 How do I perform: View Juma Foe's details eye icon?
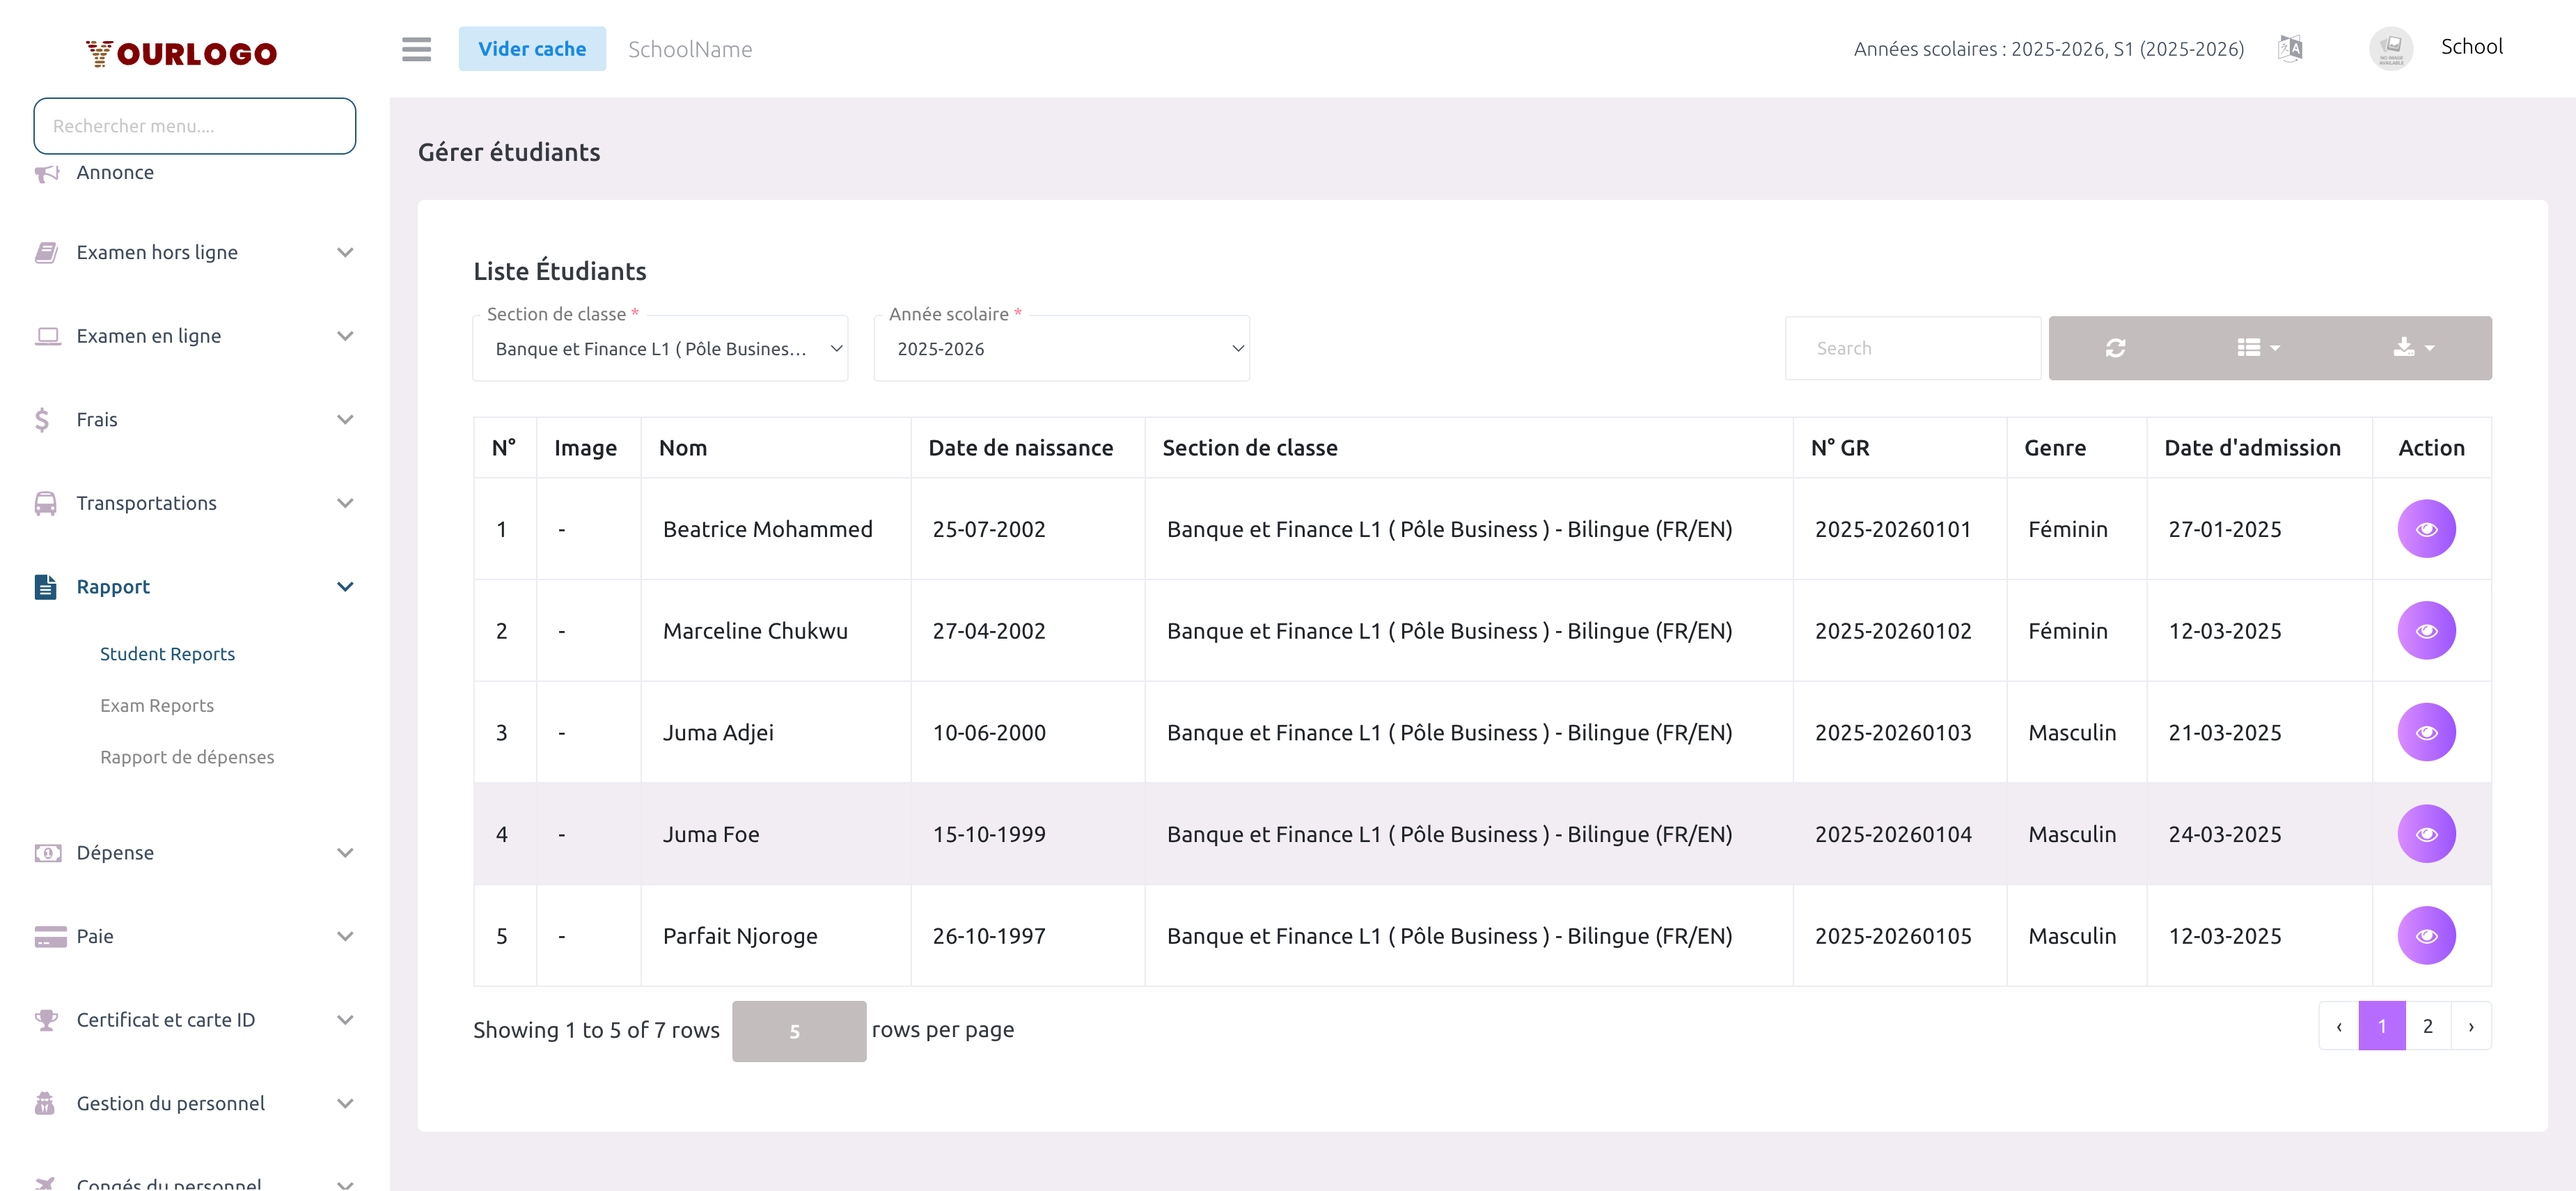point(2426,834)
